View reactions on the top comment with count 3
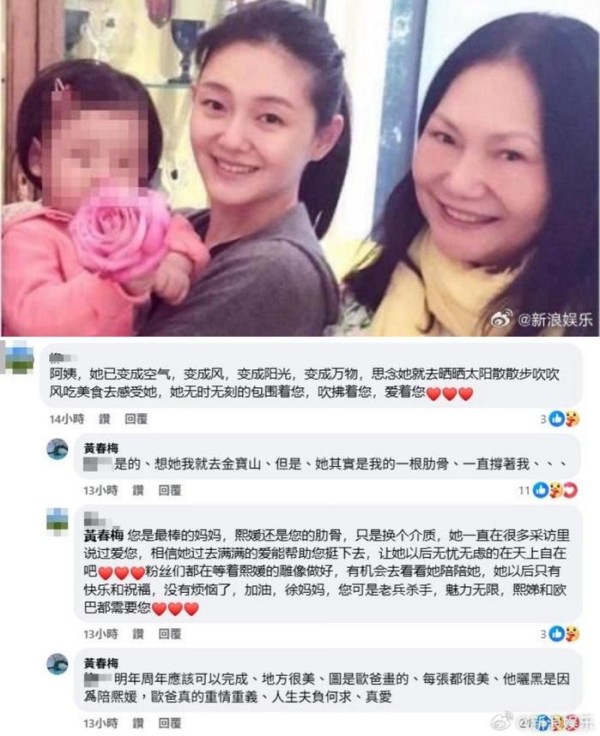Image resolution: width=600 pixels, height=736 pixels. pyautogui.click(x=559, y=419)
